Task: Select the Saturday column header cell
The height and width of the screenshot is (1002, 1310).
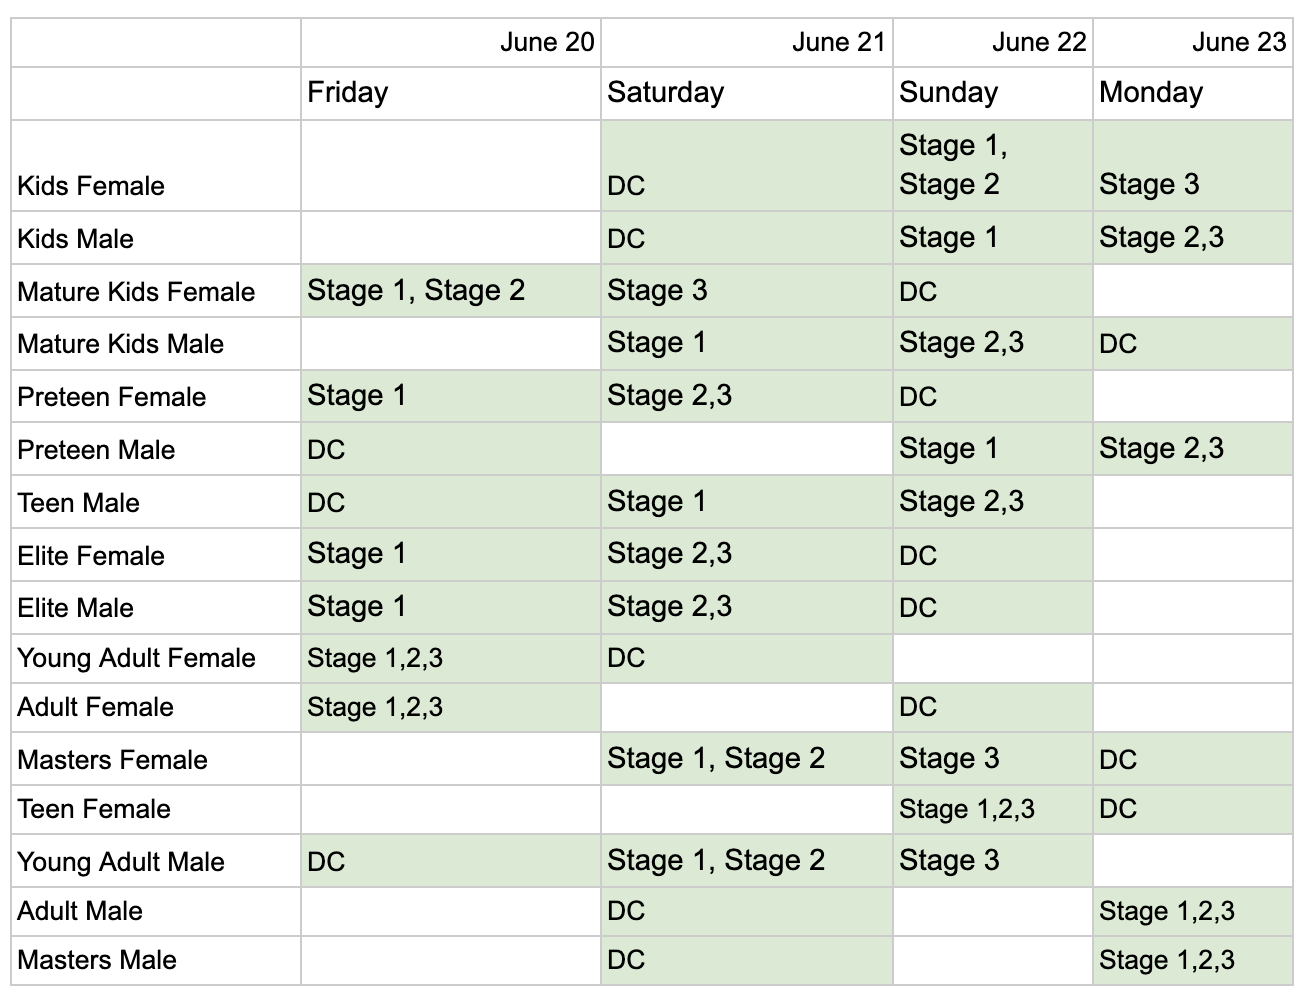Action: click(x=746, y=93)
